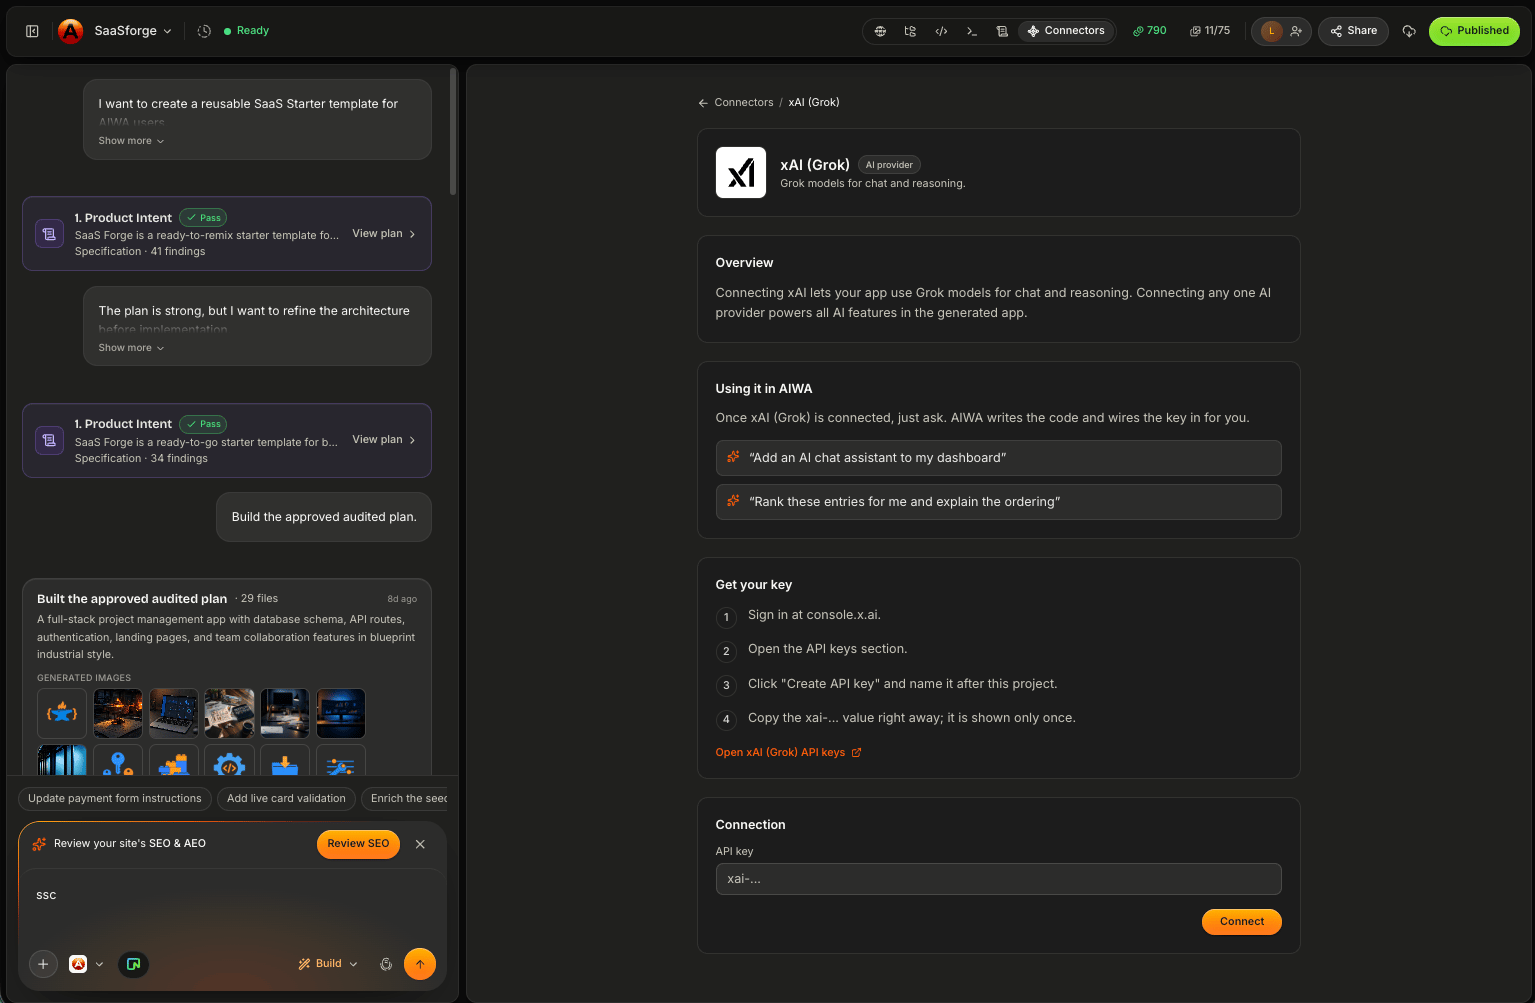
Task: Open View plan for 34 findings card
Action: coord(384,440)
